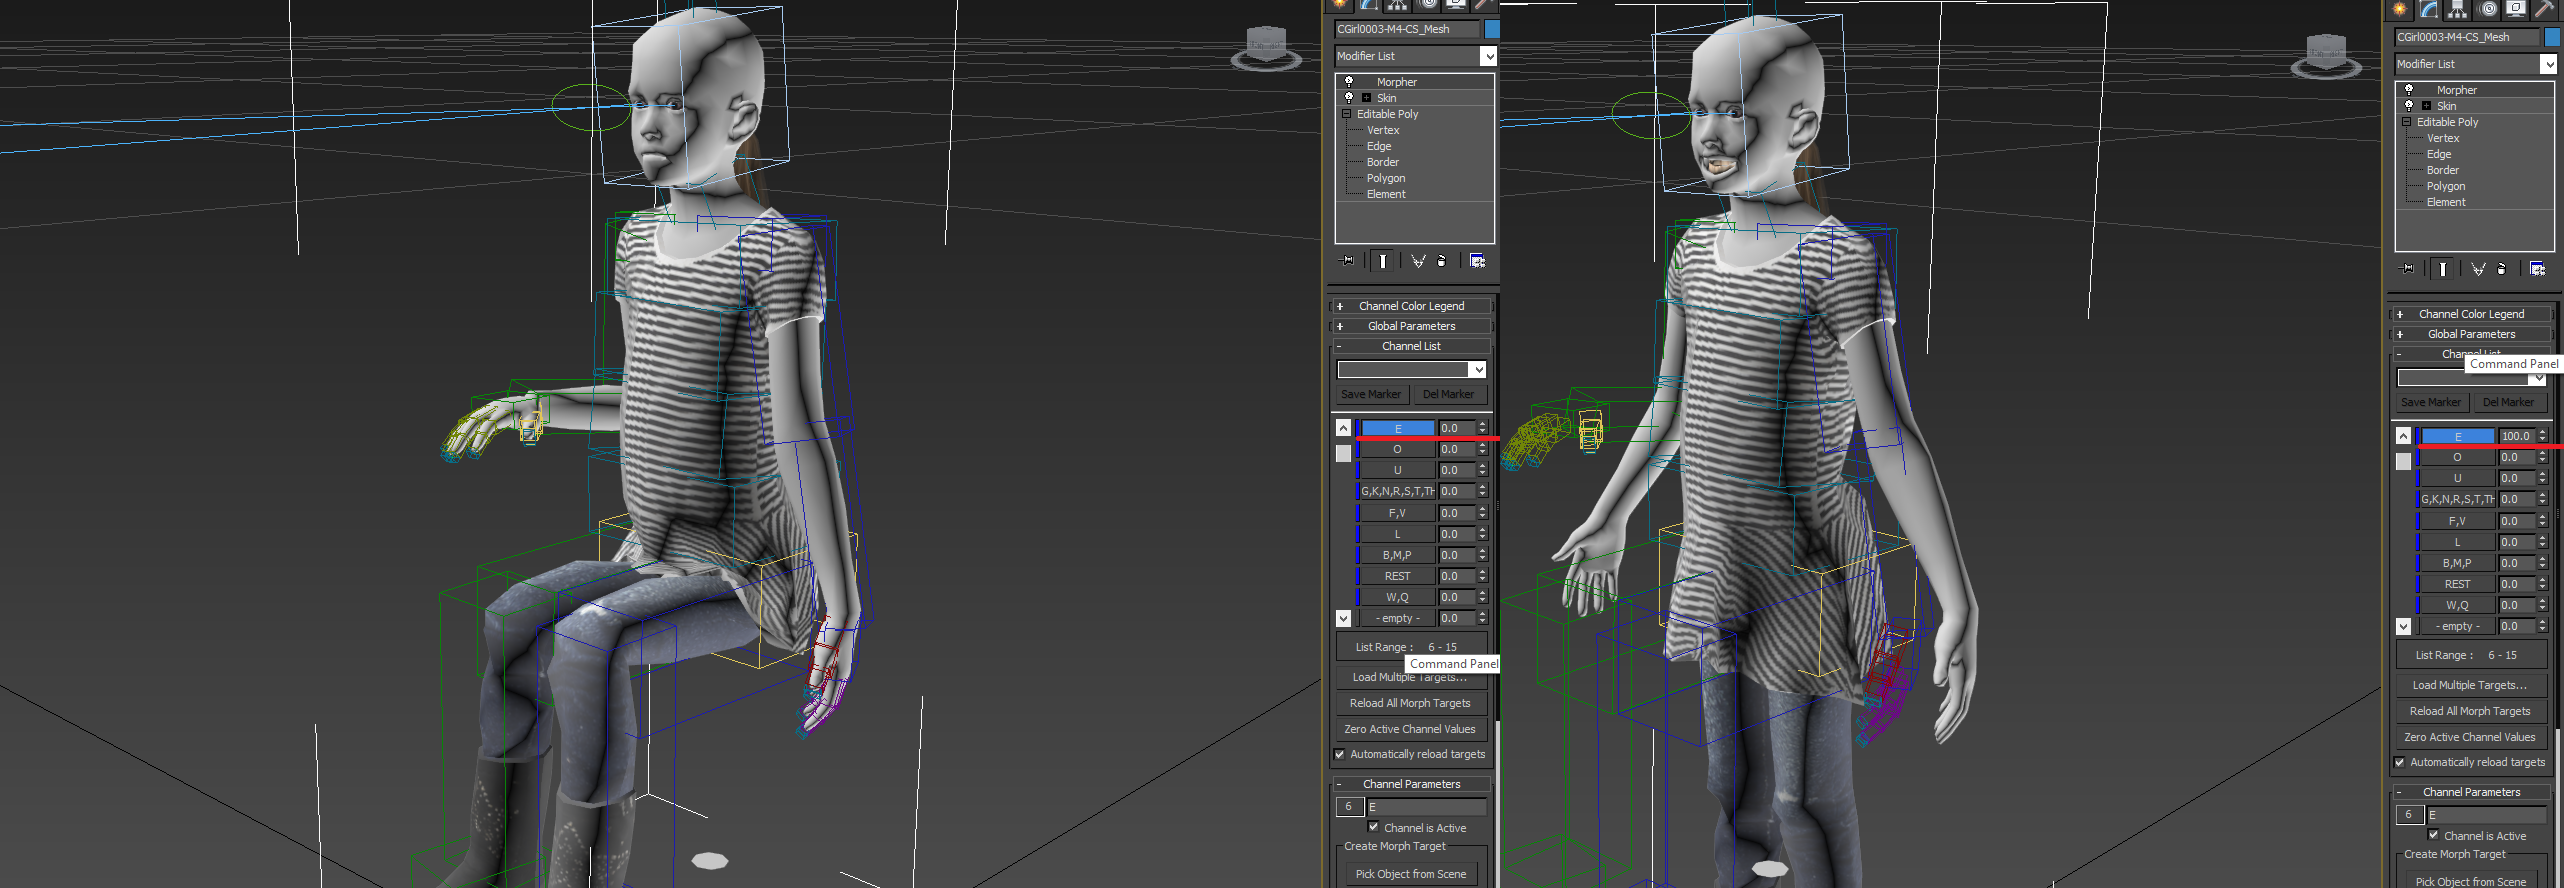This screenshot has height=888, width=2564.
Task: Click Zero Active Channel Values in left panel
Action: coord(1409,729)
